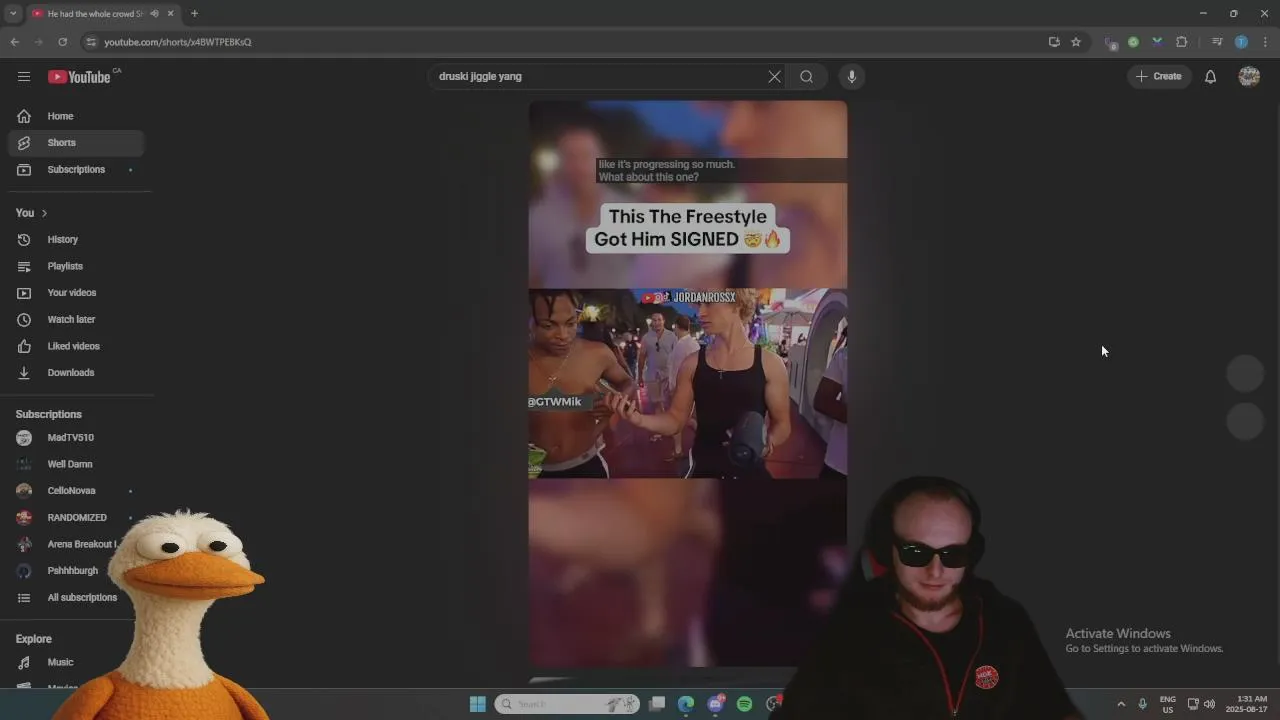Mute the tab via the audio speaker icon
This screenshot has height=720, width=1280.
(154, 13)
